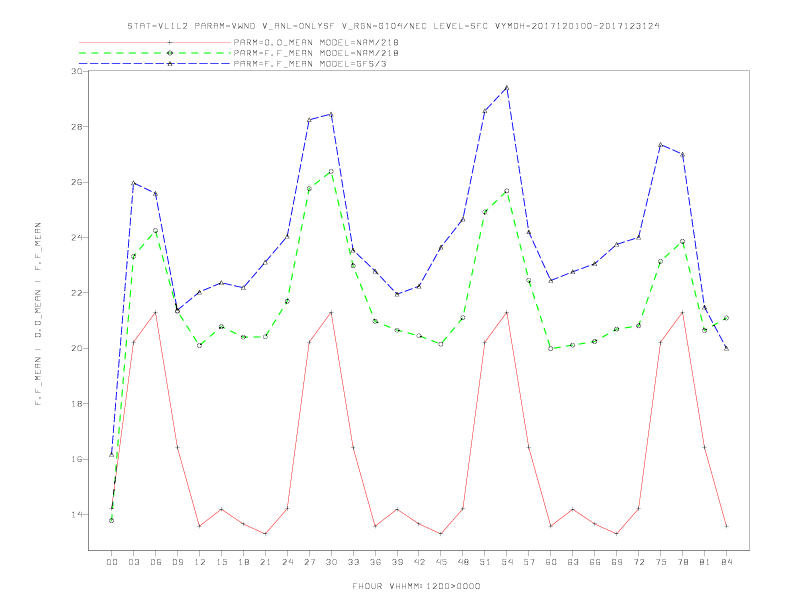Click y-axis tick label 26
Image resolution: width=792 pixels, height=612 pixels.
[x=77, y=182]
